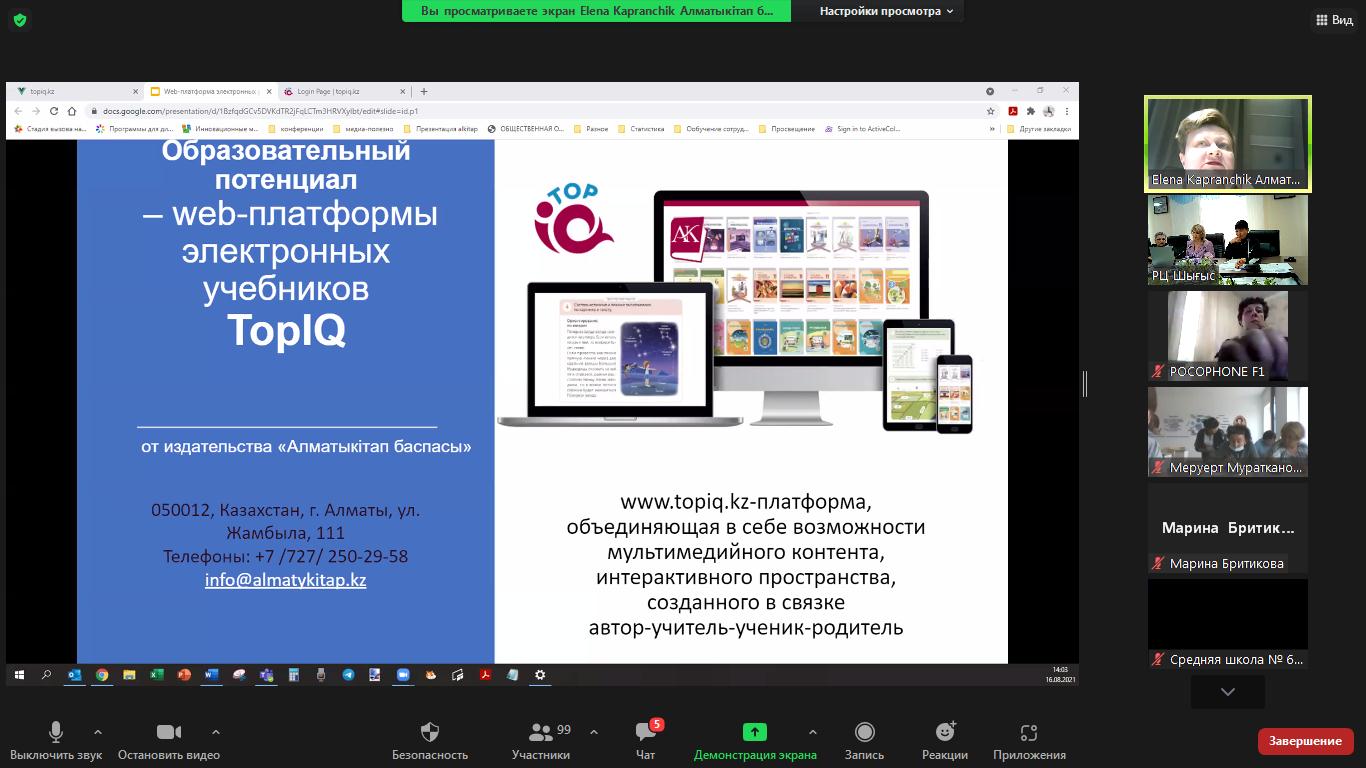
Task: Click the docs.google.com address bar
Action: (540, 111)
